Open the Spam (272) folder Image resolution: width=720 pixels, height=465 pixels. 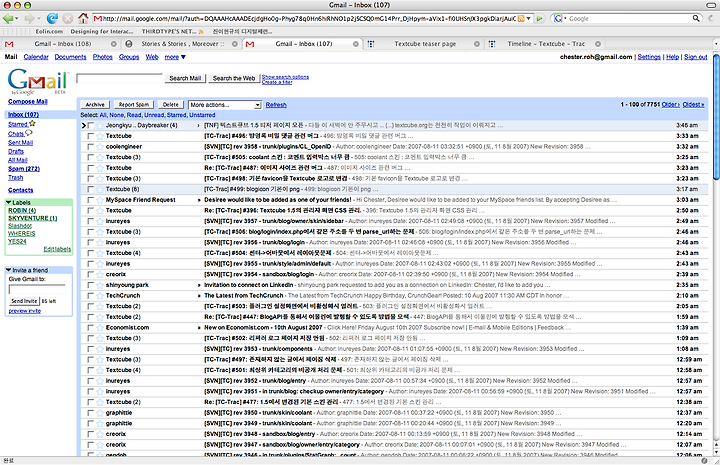coord(24,169)
